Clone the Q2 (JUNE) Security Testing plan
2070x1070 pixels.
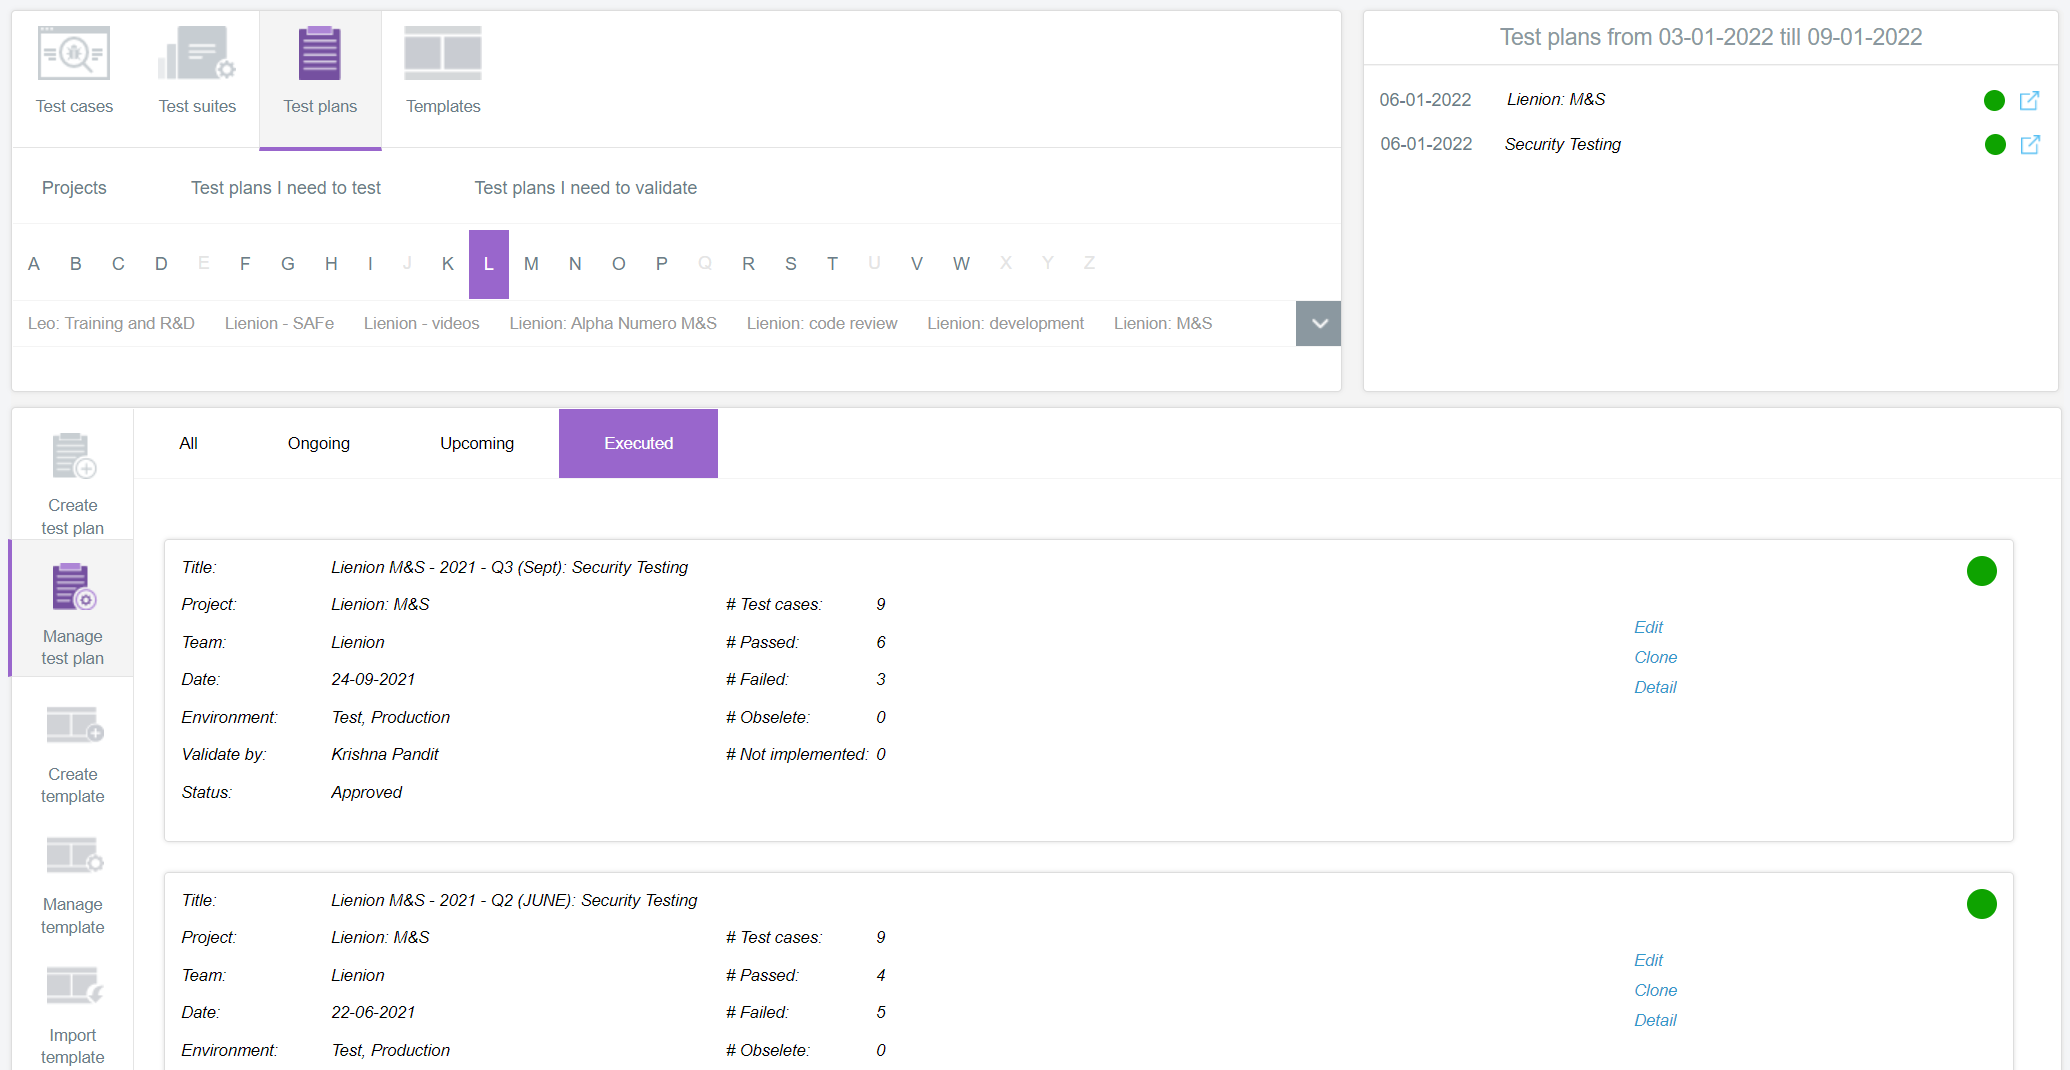[1655, 990]
